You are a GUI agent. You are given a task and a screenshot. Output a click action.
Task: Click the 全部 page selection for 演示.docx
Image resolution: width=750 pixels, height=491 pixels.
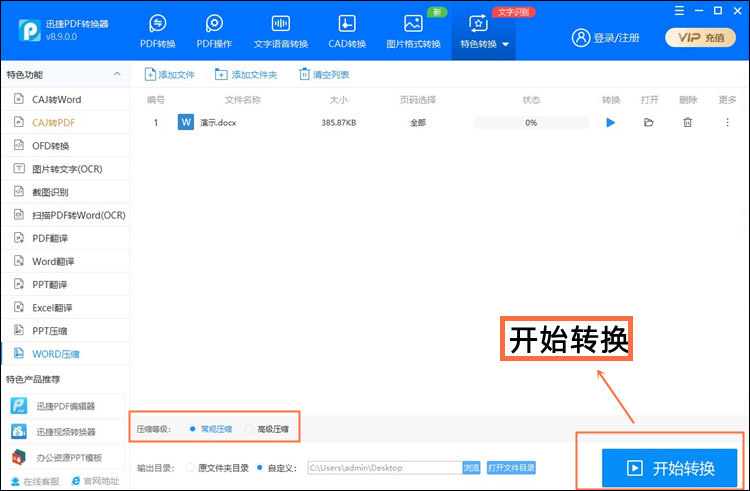click(418, 123)
